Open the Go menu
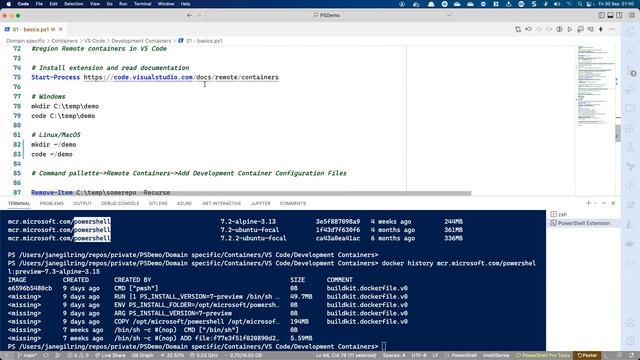 (109, 4)
